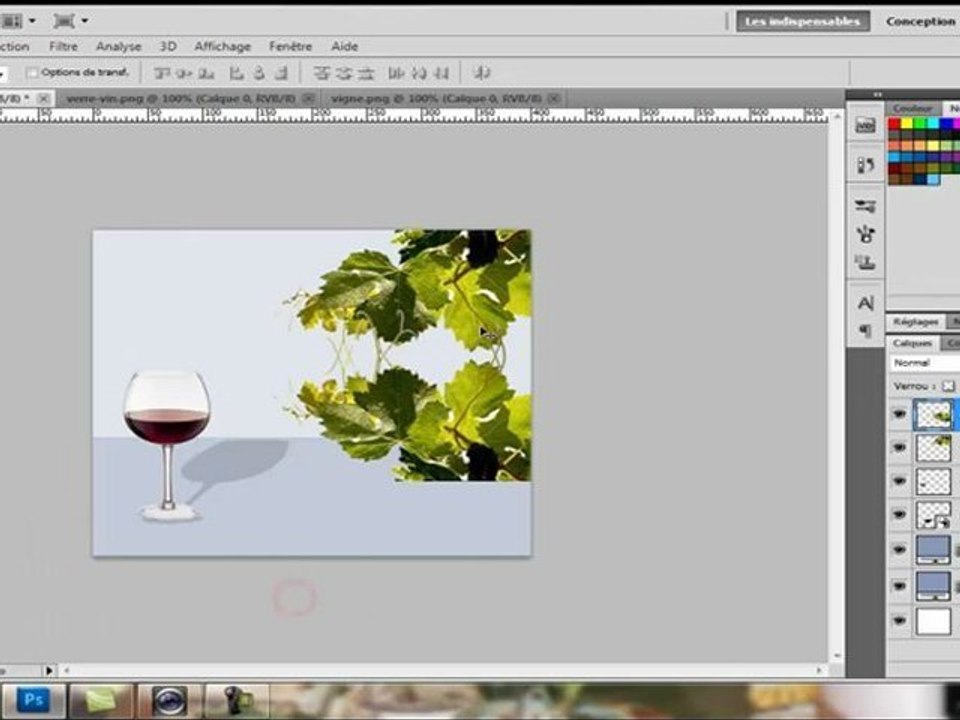
Task: Click the Align bottom edges icon
Action: pos(206,73)
